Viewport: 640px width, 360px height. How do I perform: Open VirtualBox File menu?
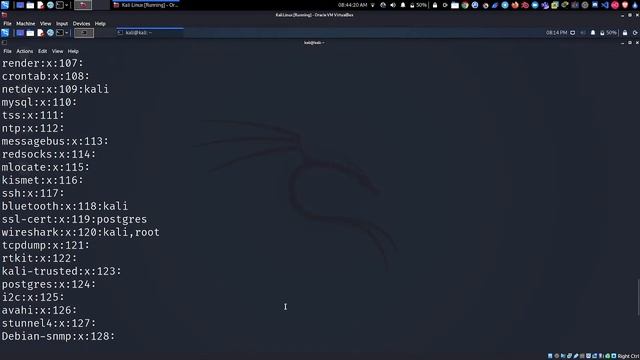7,24
